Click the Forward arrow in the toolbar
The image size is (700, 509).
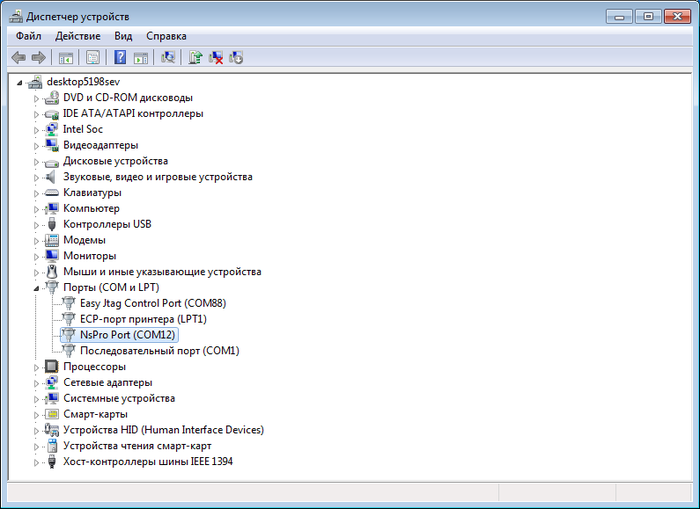coord(38,58)
